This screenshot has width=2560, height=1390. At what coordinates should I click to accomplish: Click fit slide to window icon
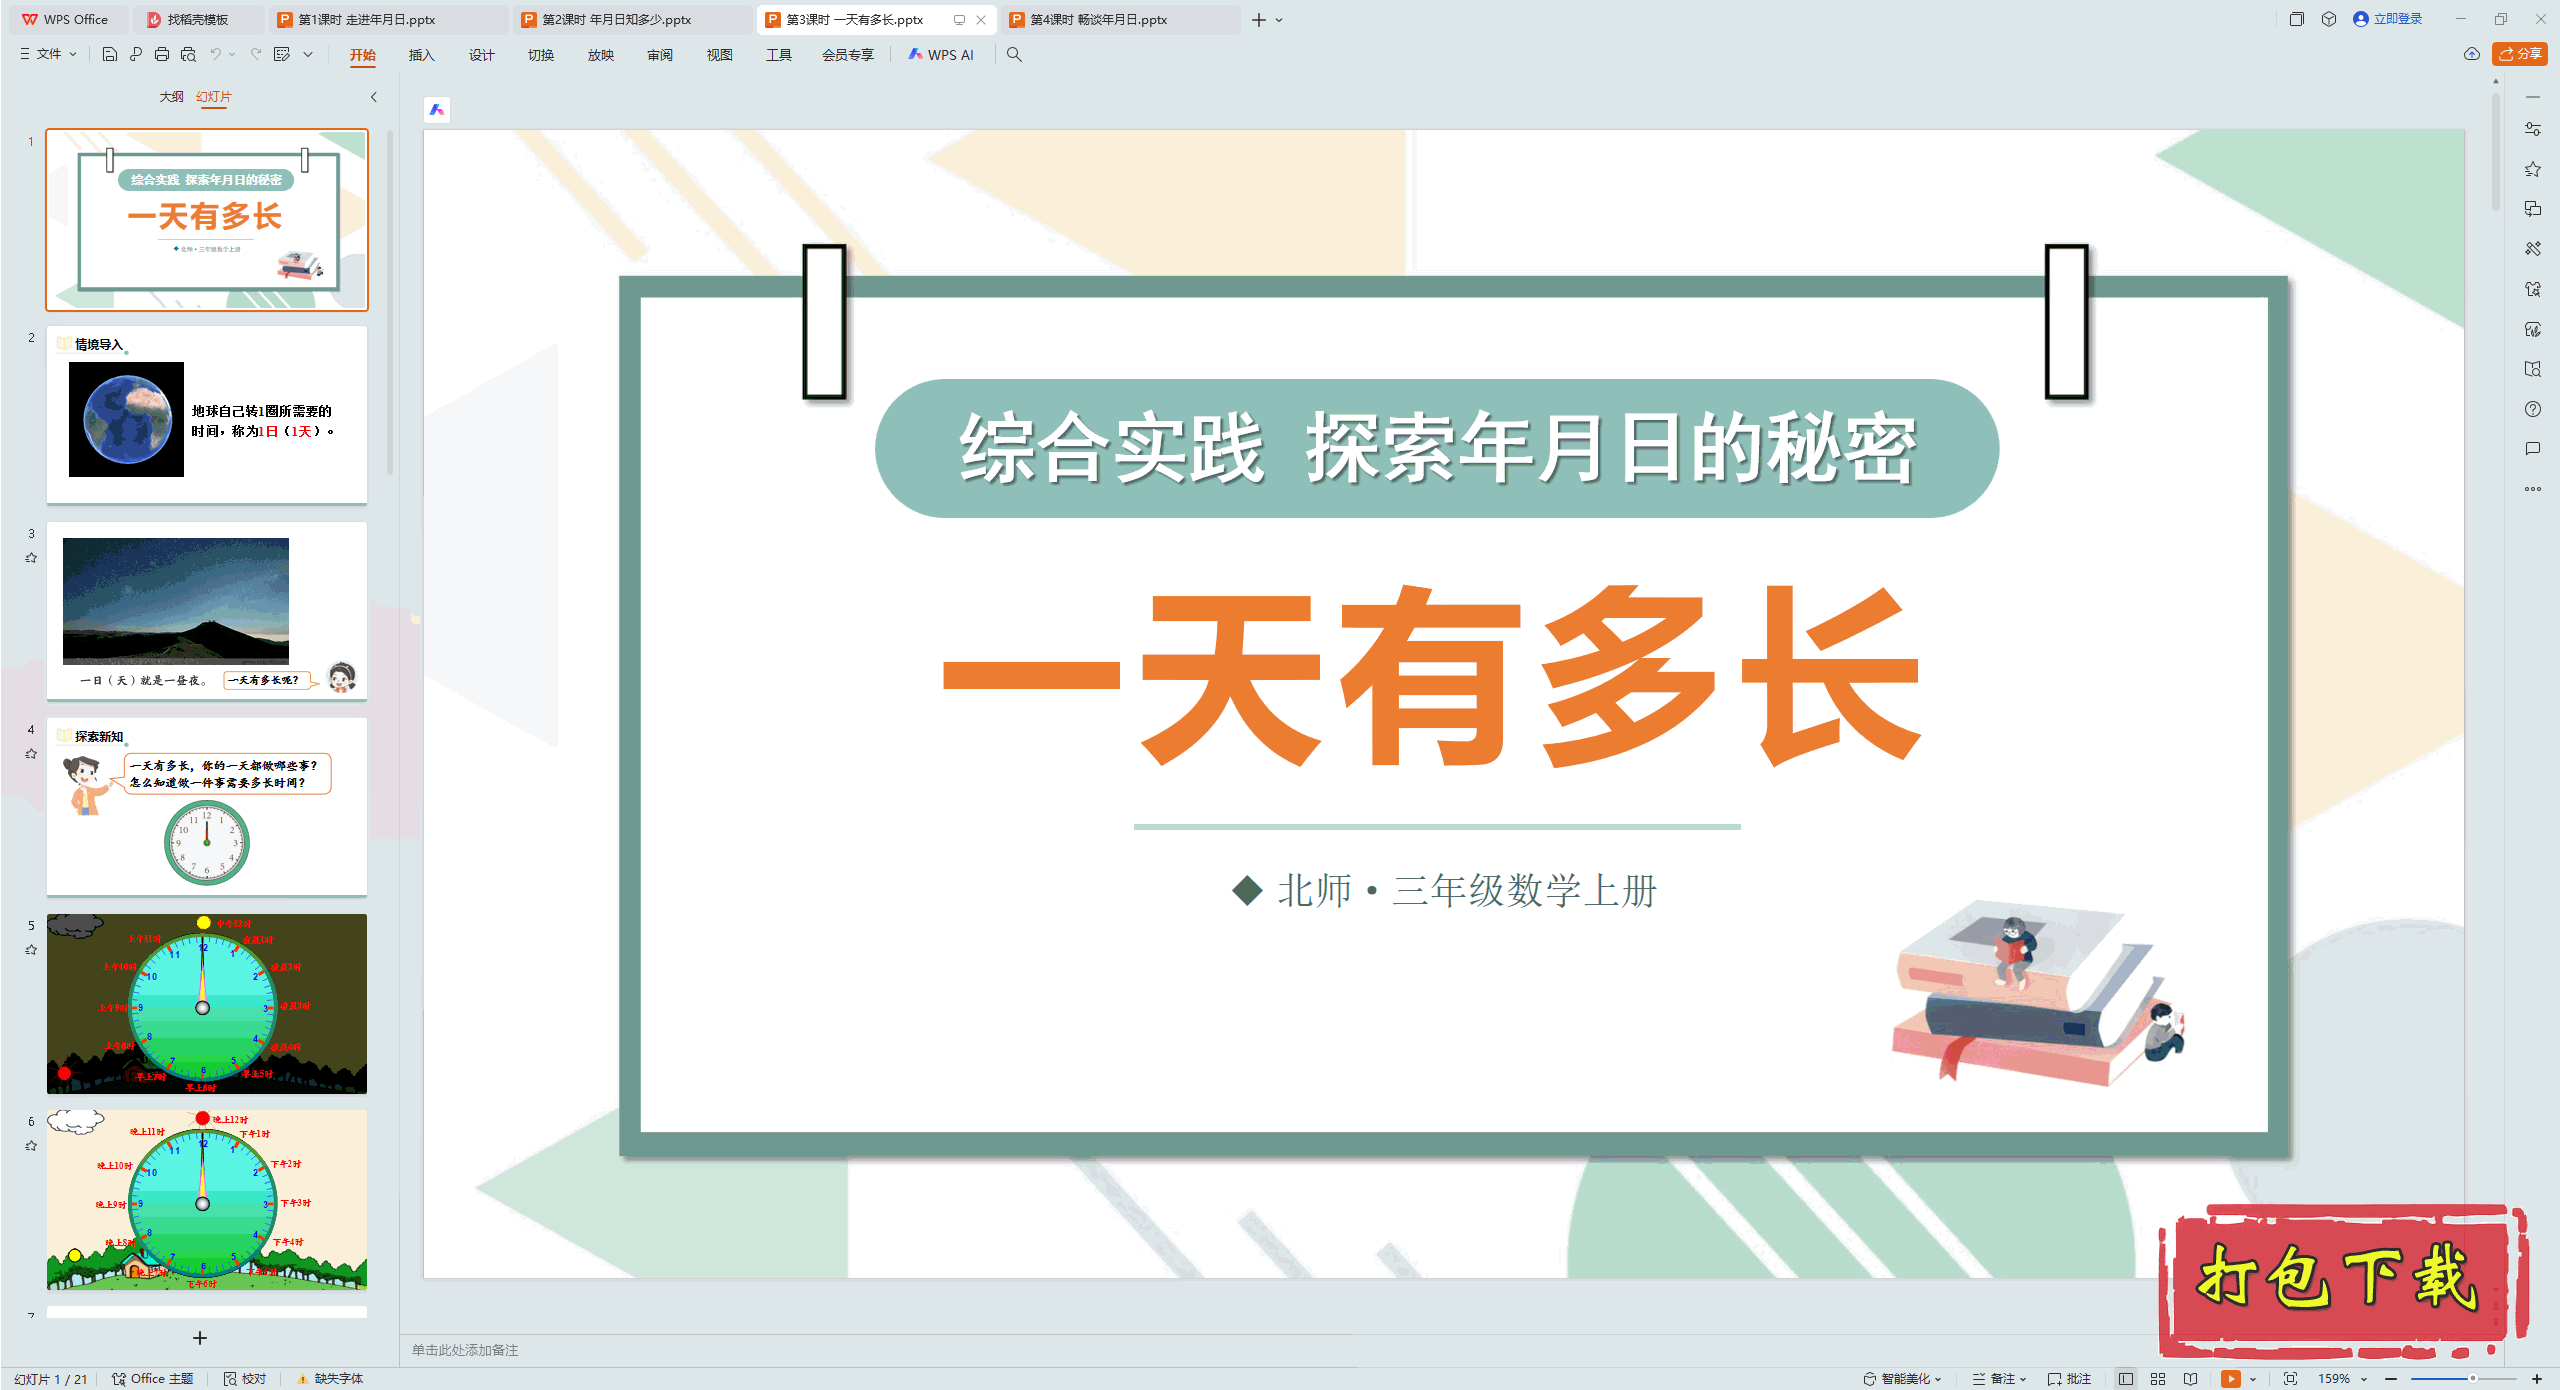(2290, 1378)
